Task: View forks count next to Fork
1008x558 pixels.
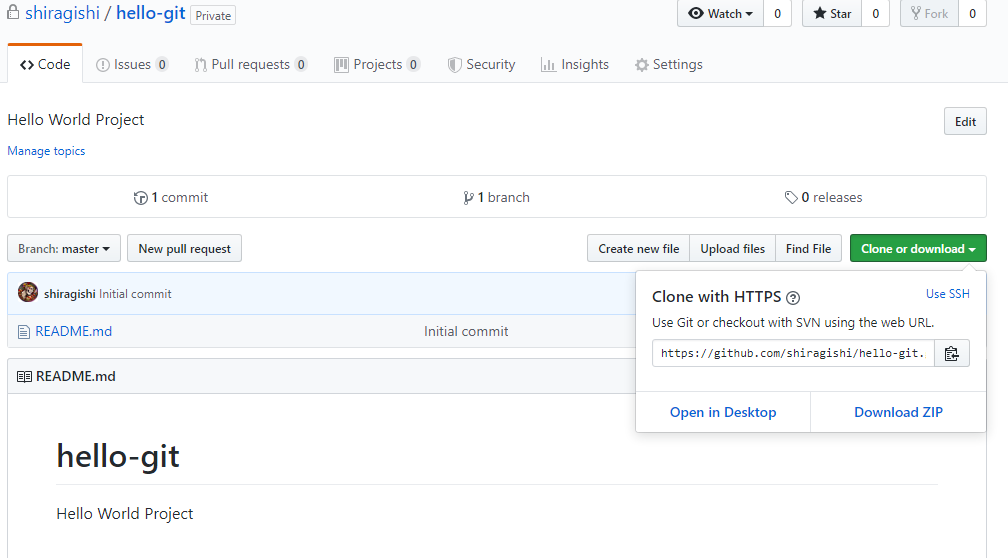Action: pos(972,14)
